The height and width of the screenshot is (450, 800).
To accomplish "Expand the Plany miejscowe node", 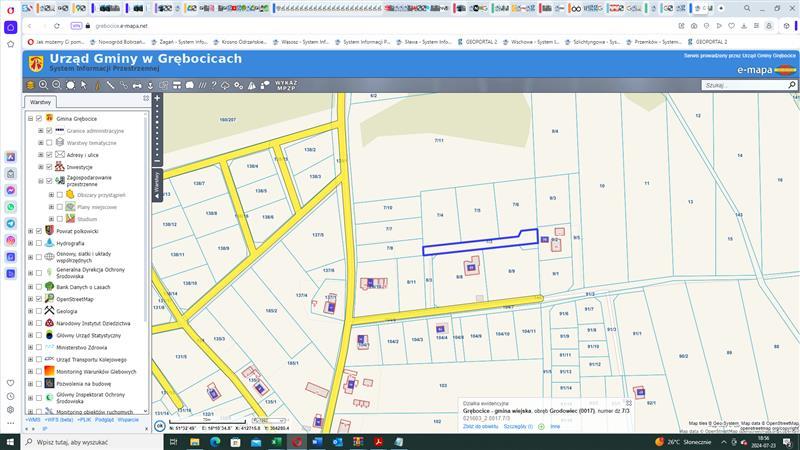I will click(51, 207).
